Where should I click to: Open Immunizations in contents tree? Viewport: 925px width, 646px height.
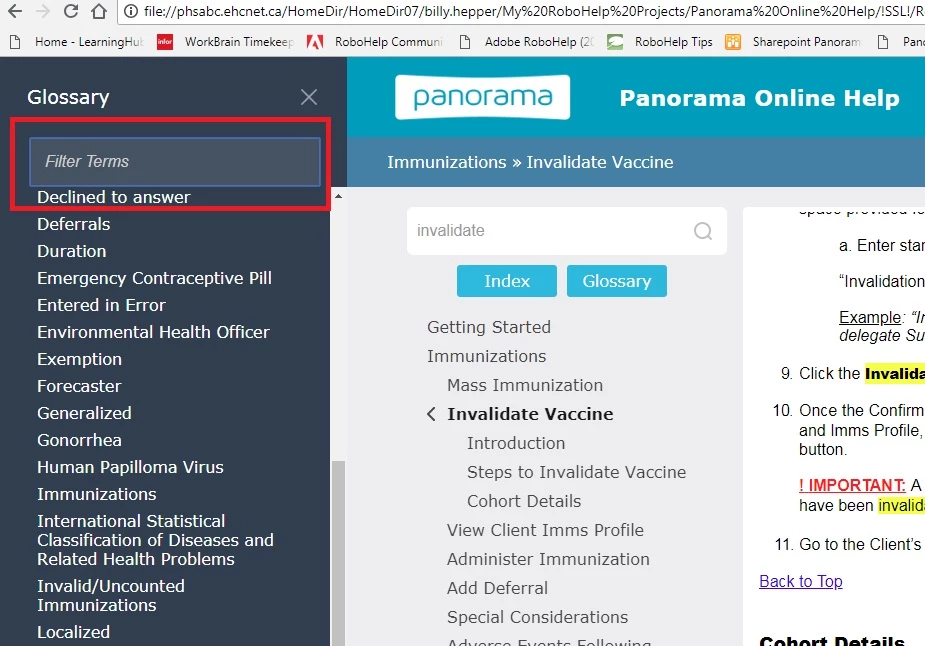pos(487,356)
